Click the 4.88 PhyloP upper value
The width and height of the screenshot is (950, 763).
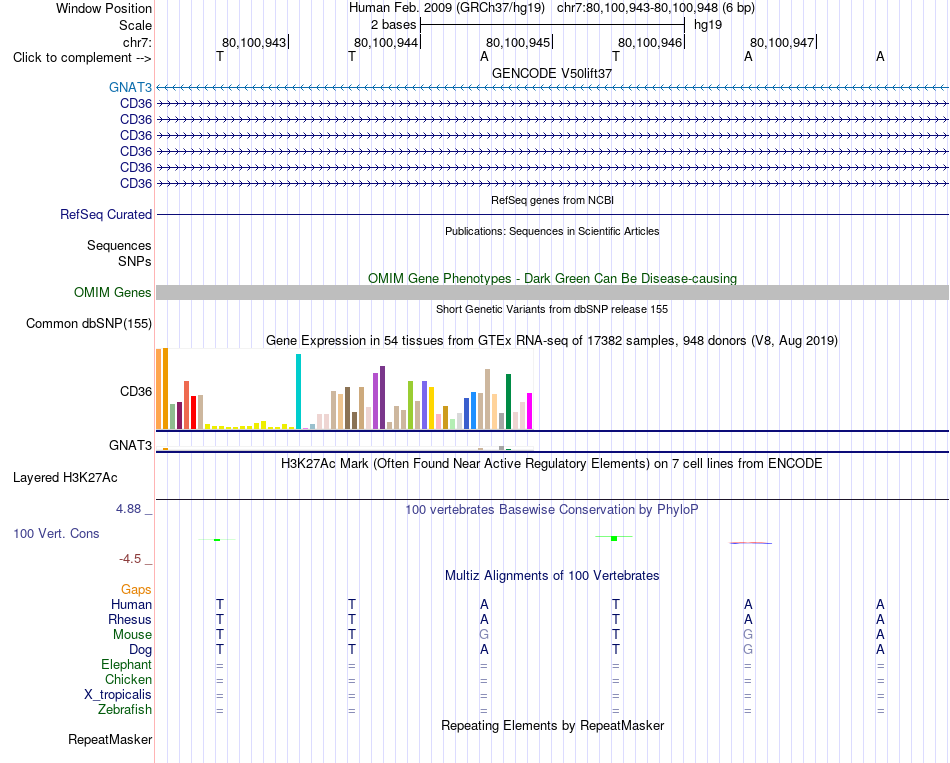(x=128, y=509)
